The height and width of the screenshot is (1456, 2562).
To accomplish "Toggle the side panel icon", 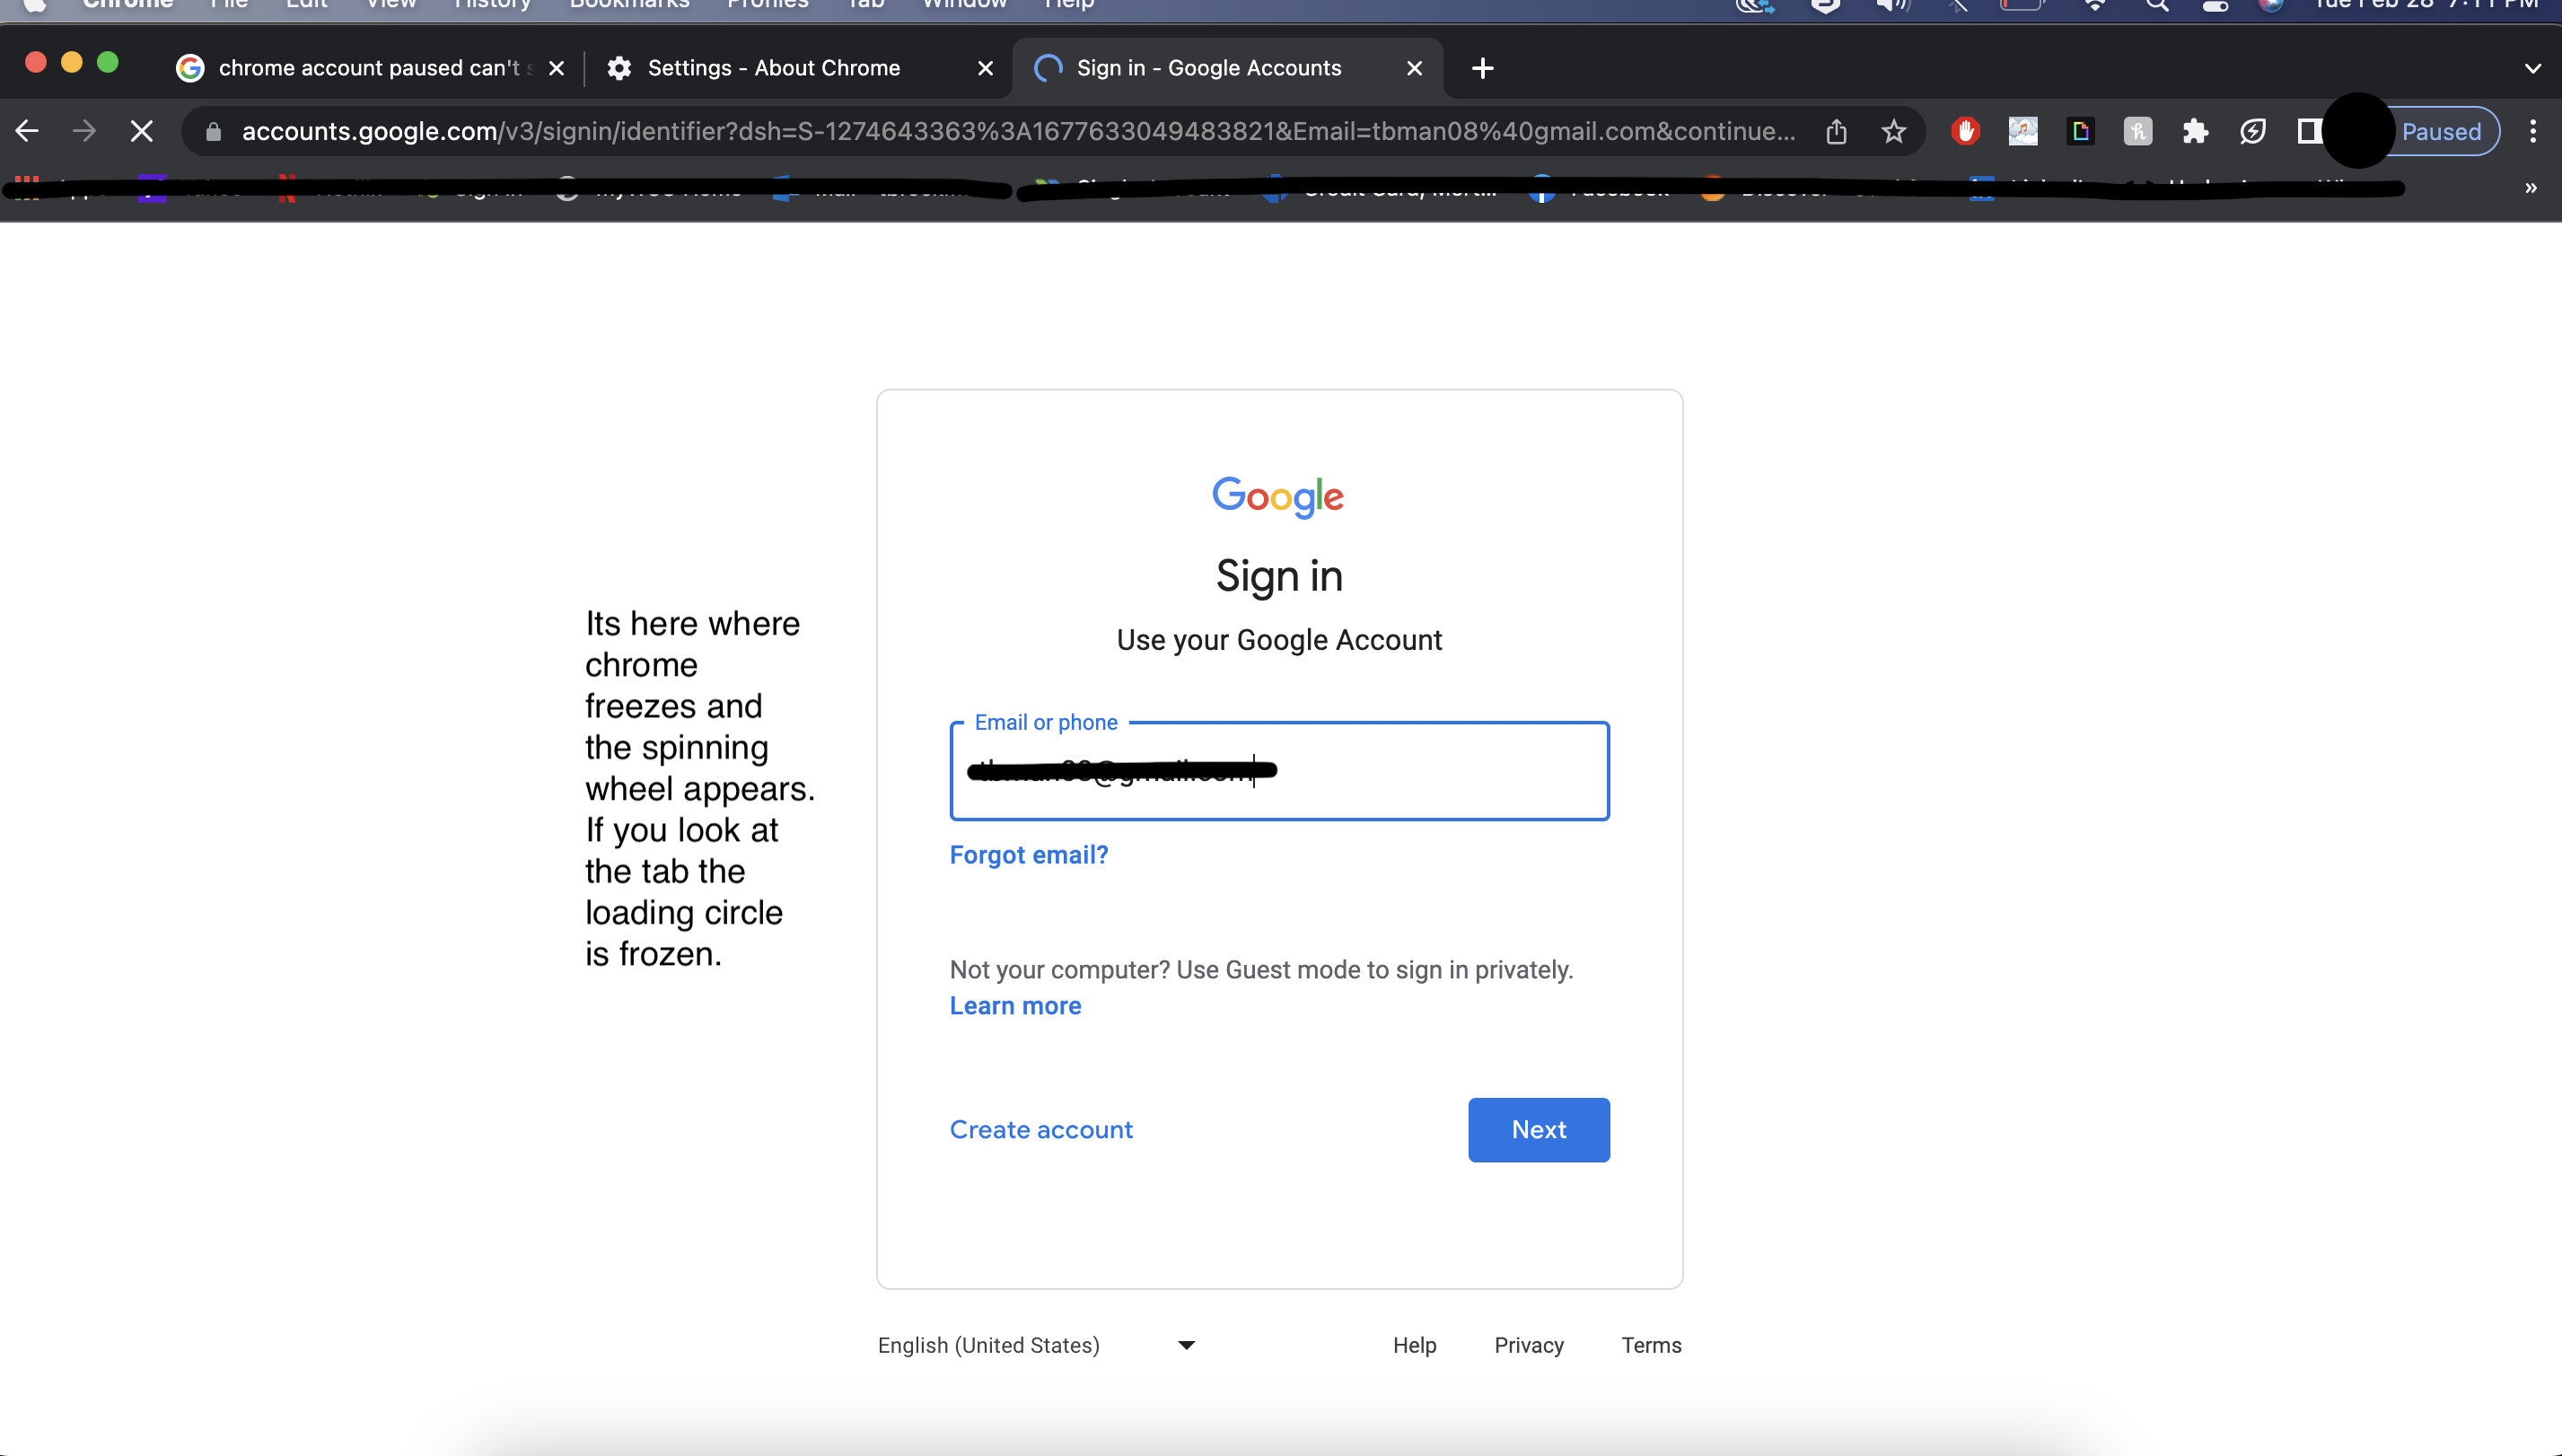I will [2309, 131].
